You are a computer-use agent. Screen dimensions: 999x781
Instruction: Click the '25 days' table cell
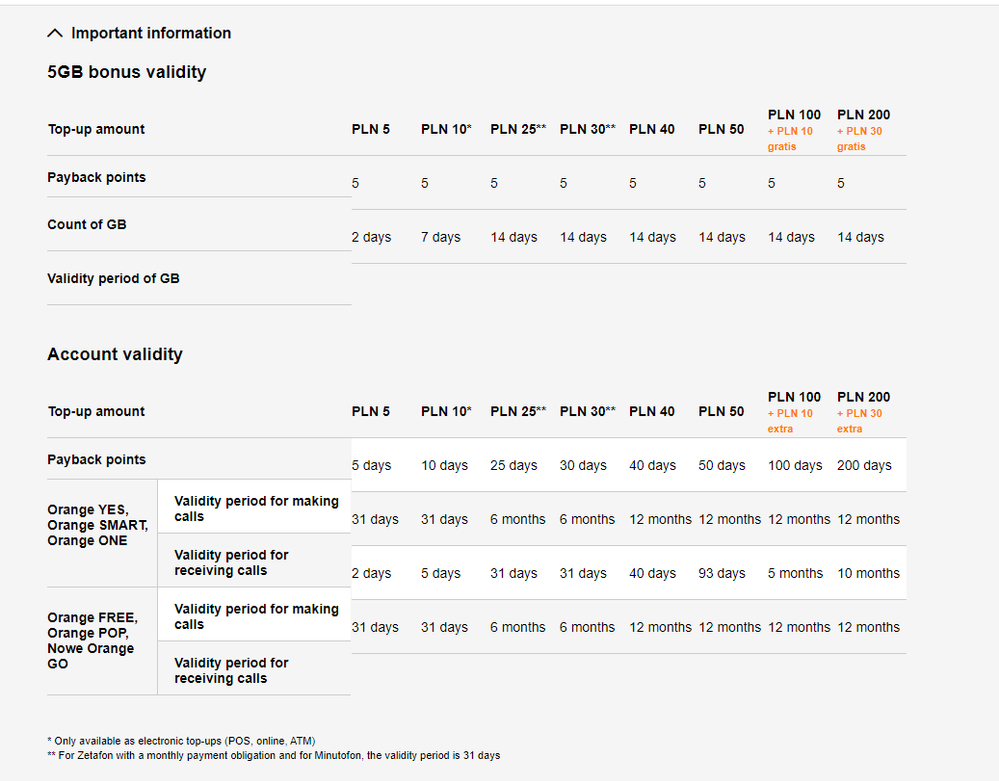(x=513, y=465)
